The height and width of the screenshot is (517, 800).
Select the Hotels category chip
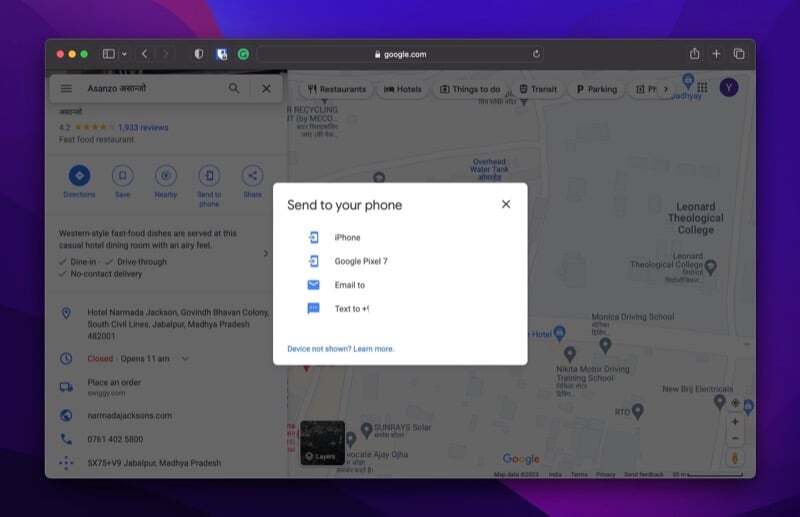(403, 89)
